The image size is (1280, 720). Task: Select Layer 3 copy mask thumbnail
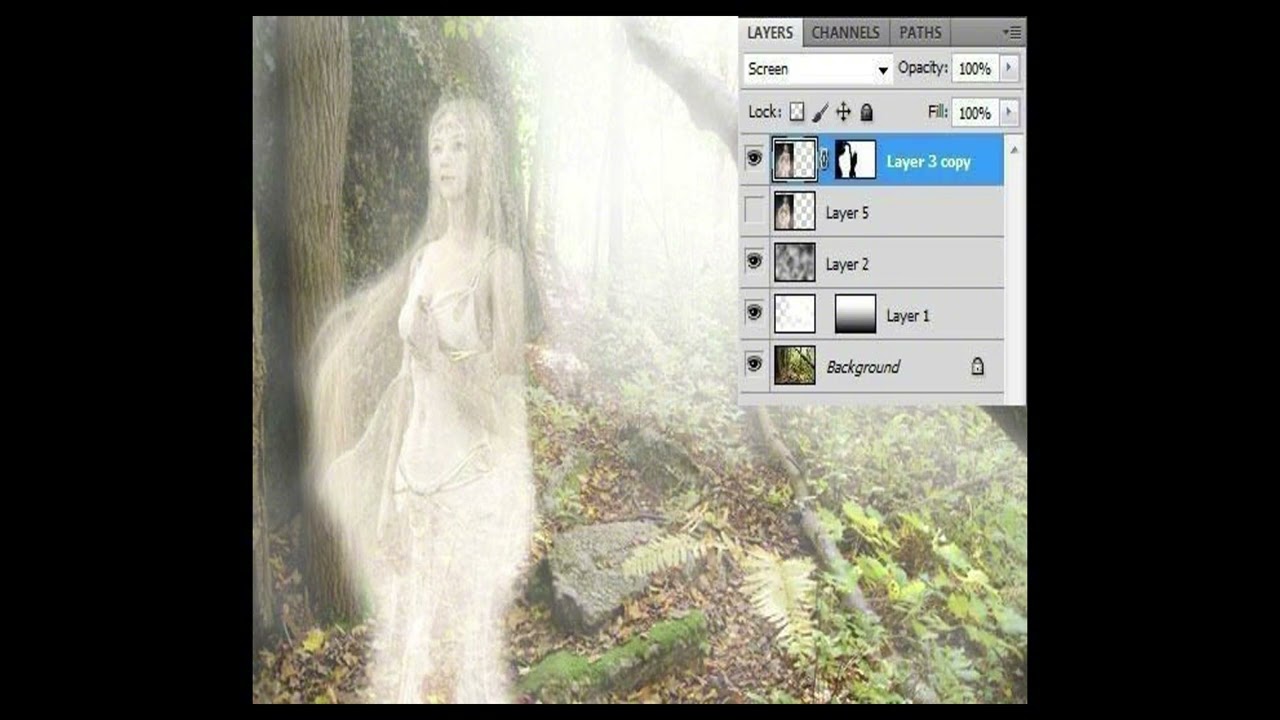coord(855,160)
